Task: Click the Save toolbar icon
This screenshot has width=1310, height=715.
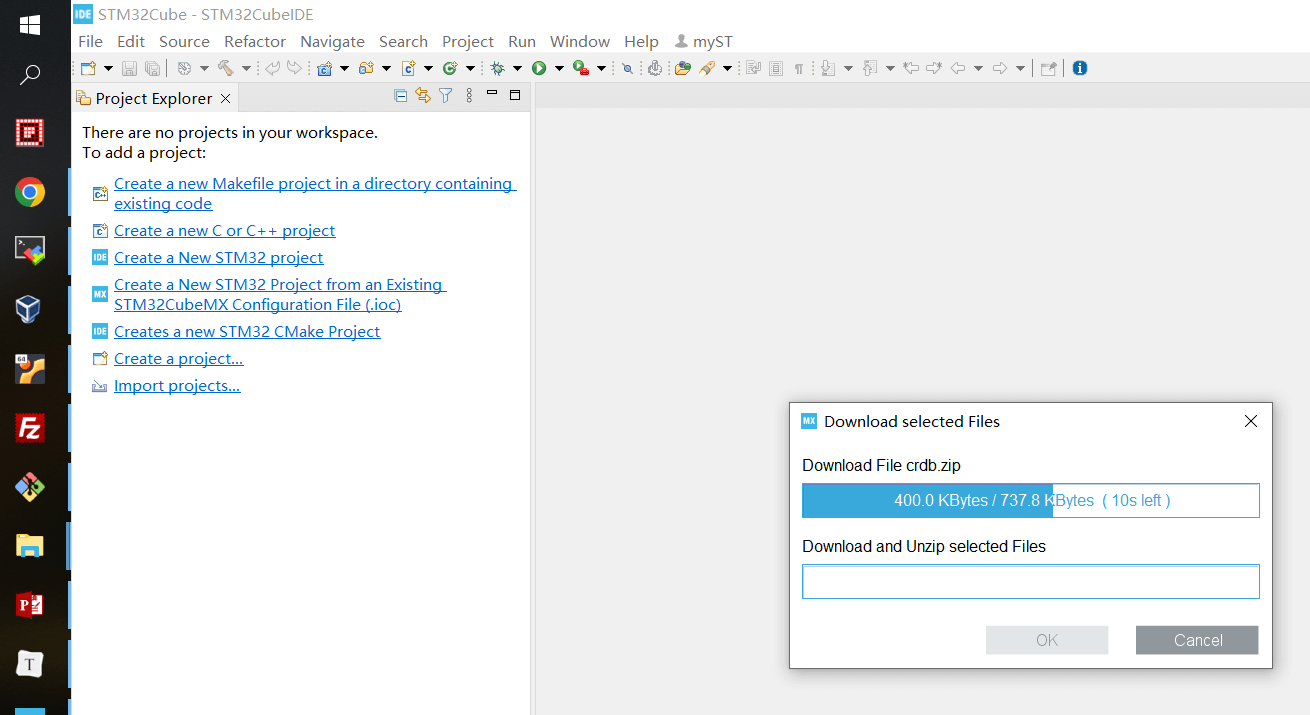Action: coord(129,68)
